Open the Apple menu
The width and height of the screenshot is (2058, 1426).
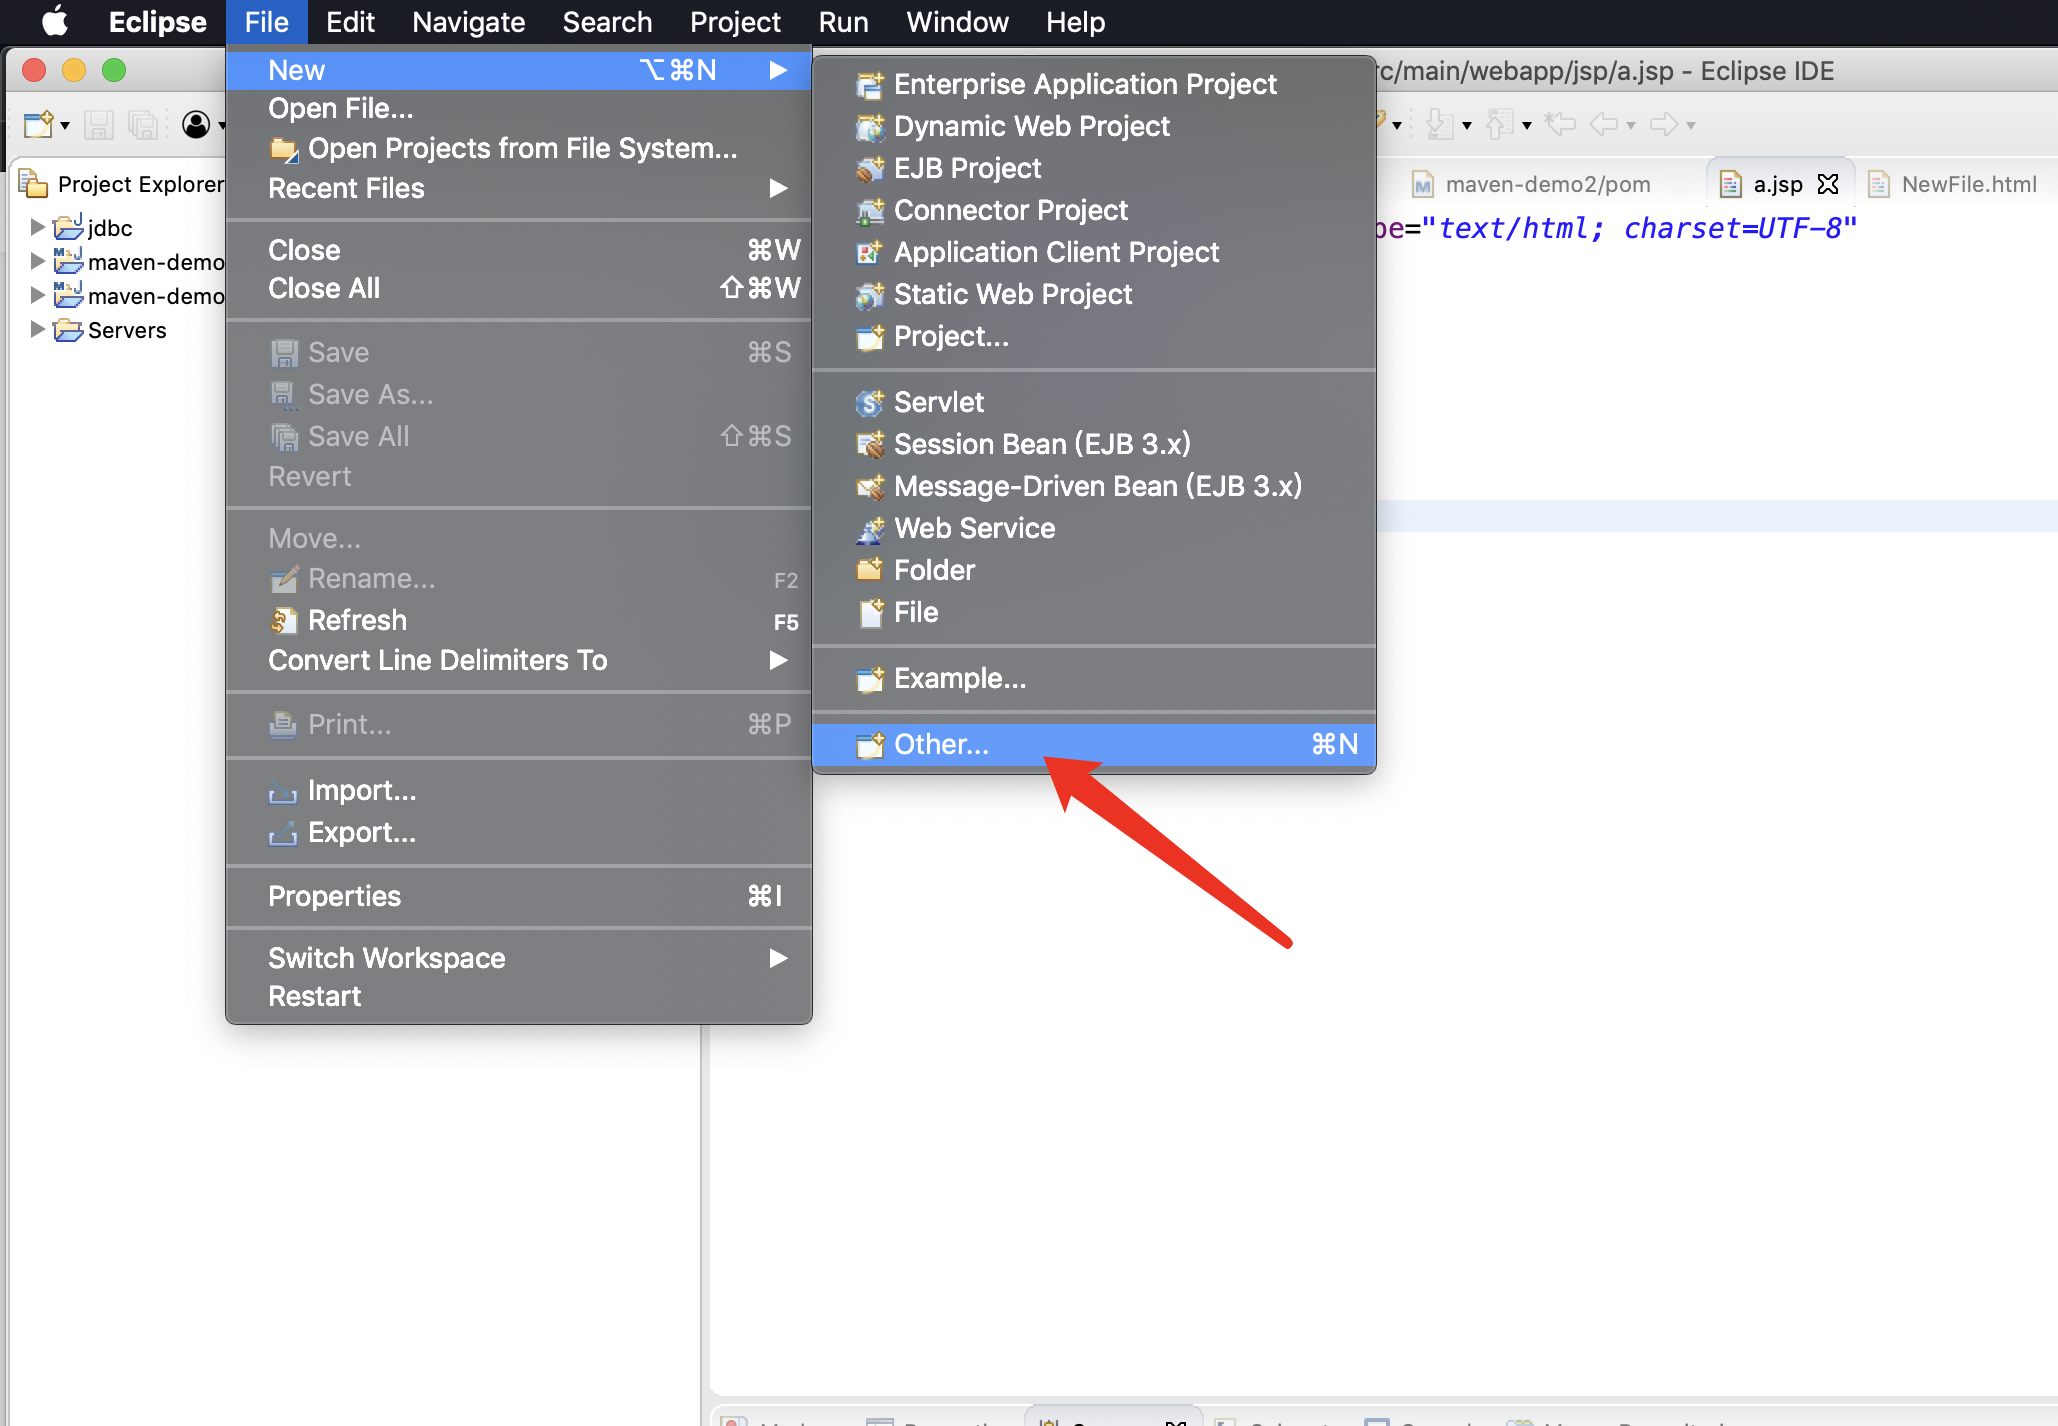(x=56, y=22)
